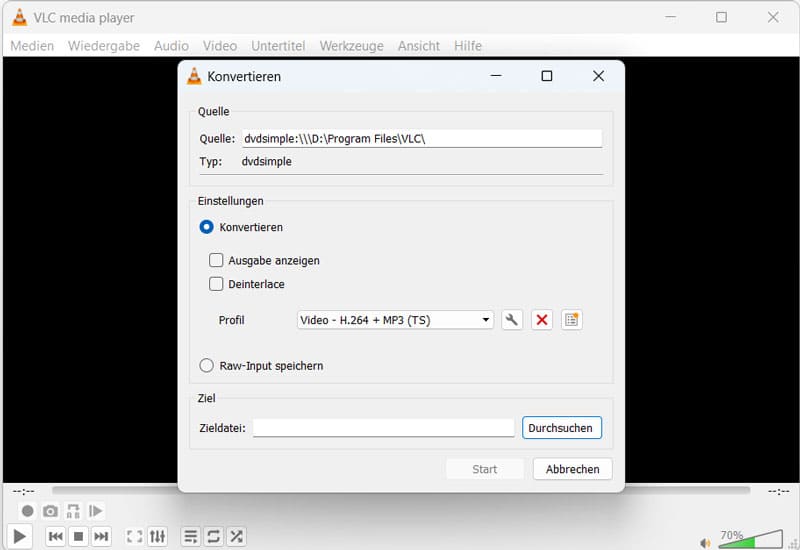800x550 pixels.
Task: Toggle fullscreen mode icon
Action: click(x=135, y=536)
